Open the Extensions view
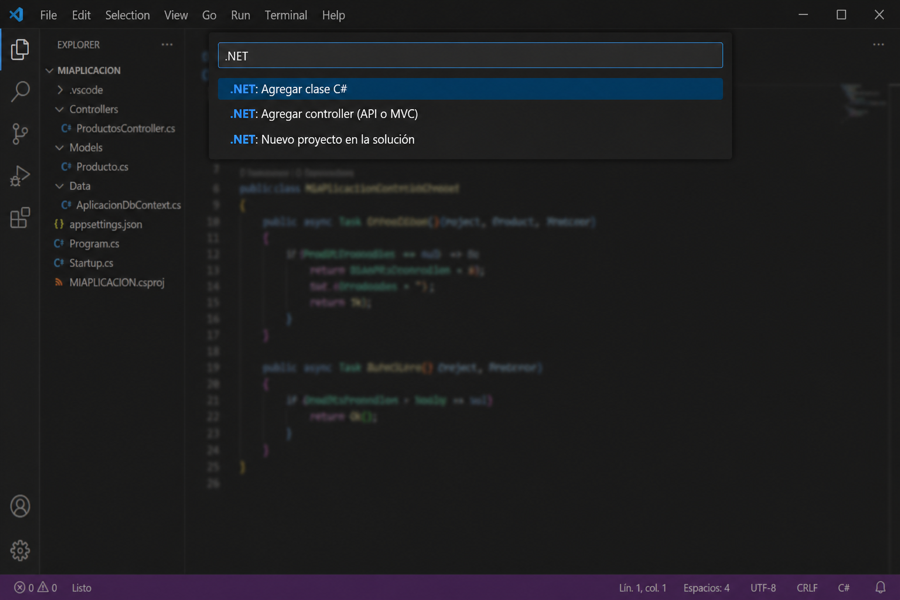 pyautogui.click(x=20, y=218)
